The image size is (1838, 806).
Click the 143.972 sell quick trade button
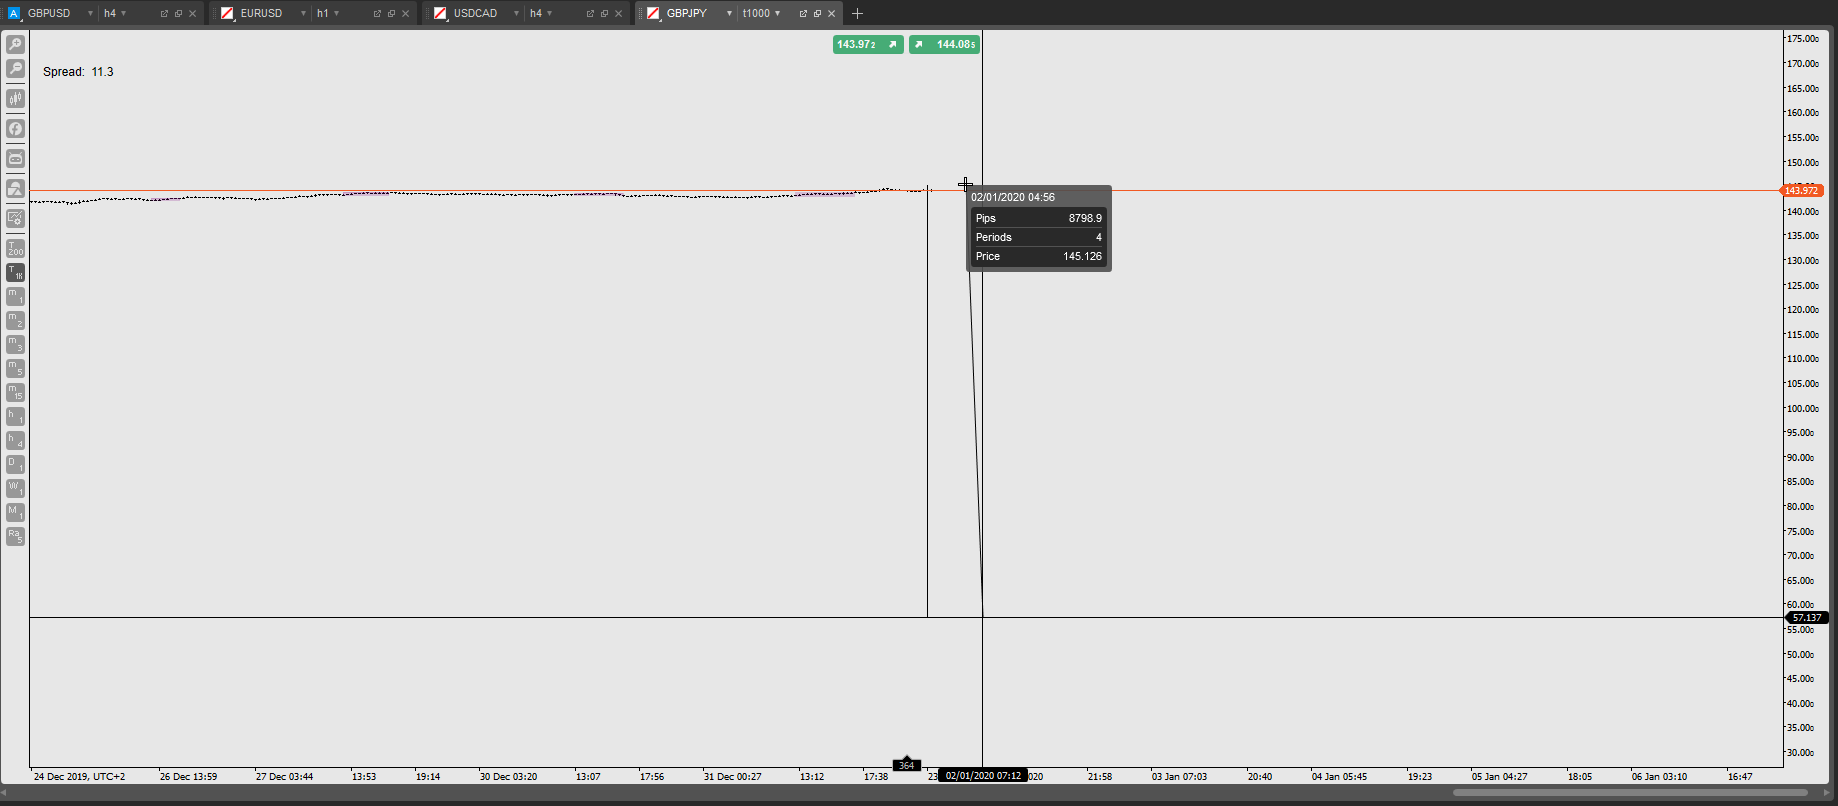868,44
